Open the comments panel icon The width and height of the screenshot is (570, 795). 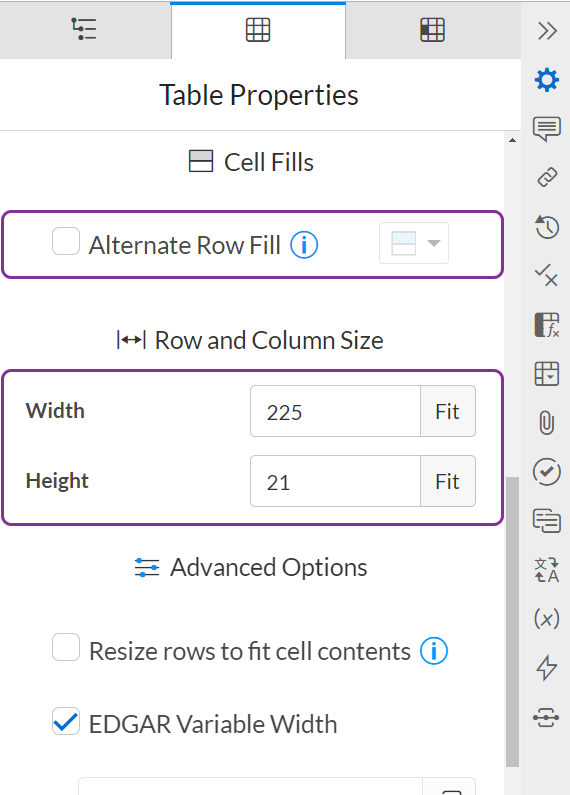point(547,129)
